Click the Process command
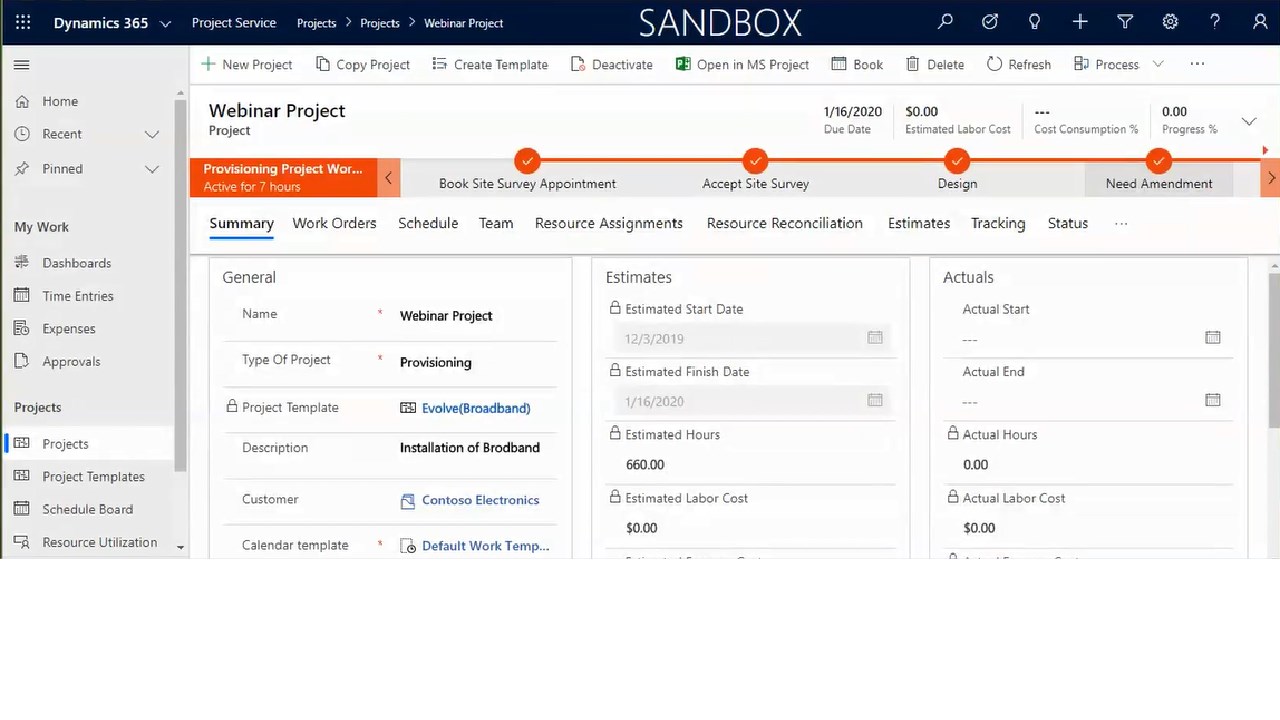The height and width of the screenshot is (720, 1280). pyautogui.click(x=1106, y=64)
